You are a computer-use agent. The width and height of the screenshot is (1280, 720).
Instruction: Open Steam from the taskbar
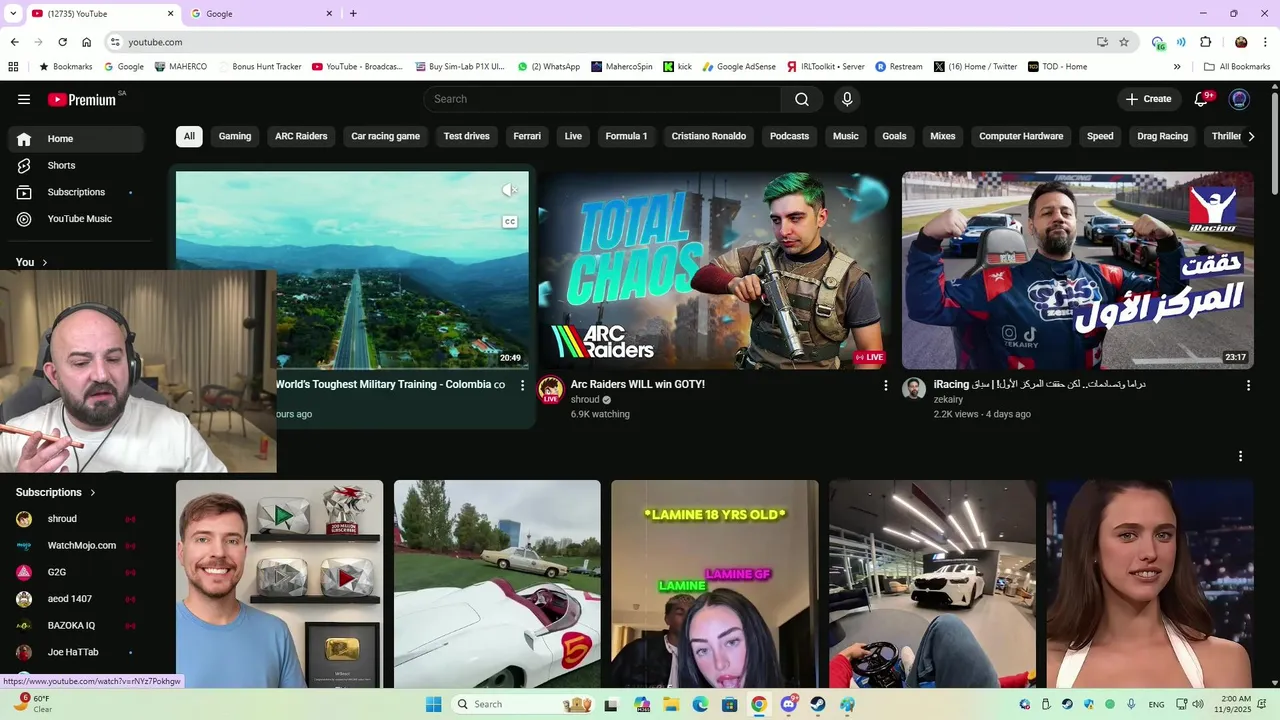pyautogui.click(x=818, y=704)
